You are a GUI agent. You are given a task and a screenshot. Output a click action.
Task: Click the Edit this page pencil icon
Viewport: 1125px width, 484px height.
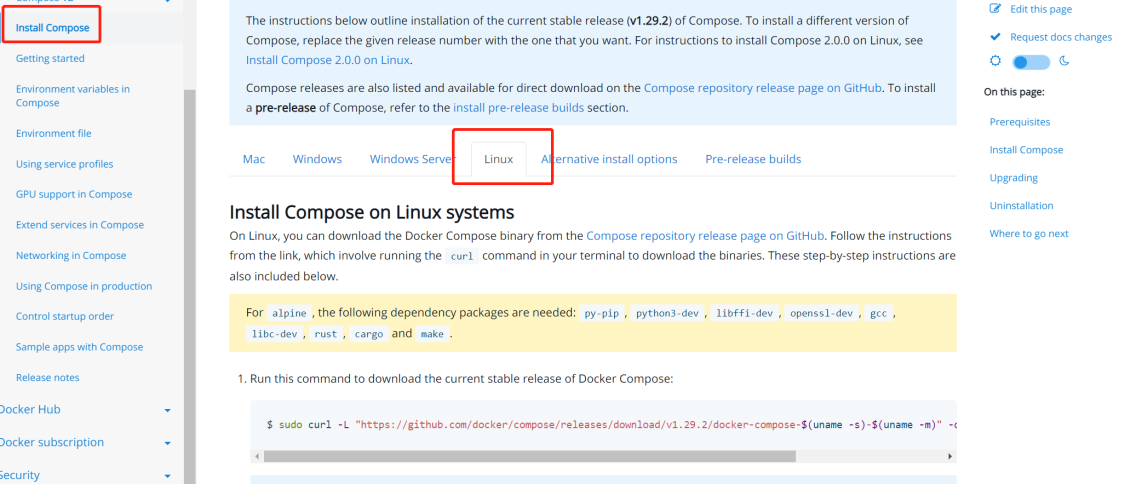(995, 9)
